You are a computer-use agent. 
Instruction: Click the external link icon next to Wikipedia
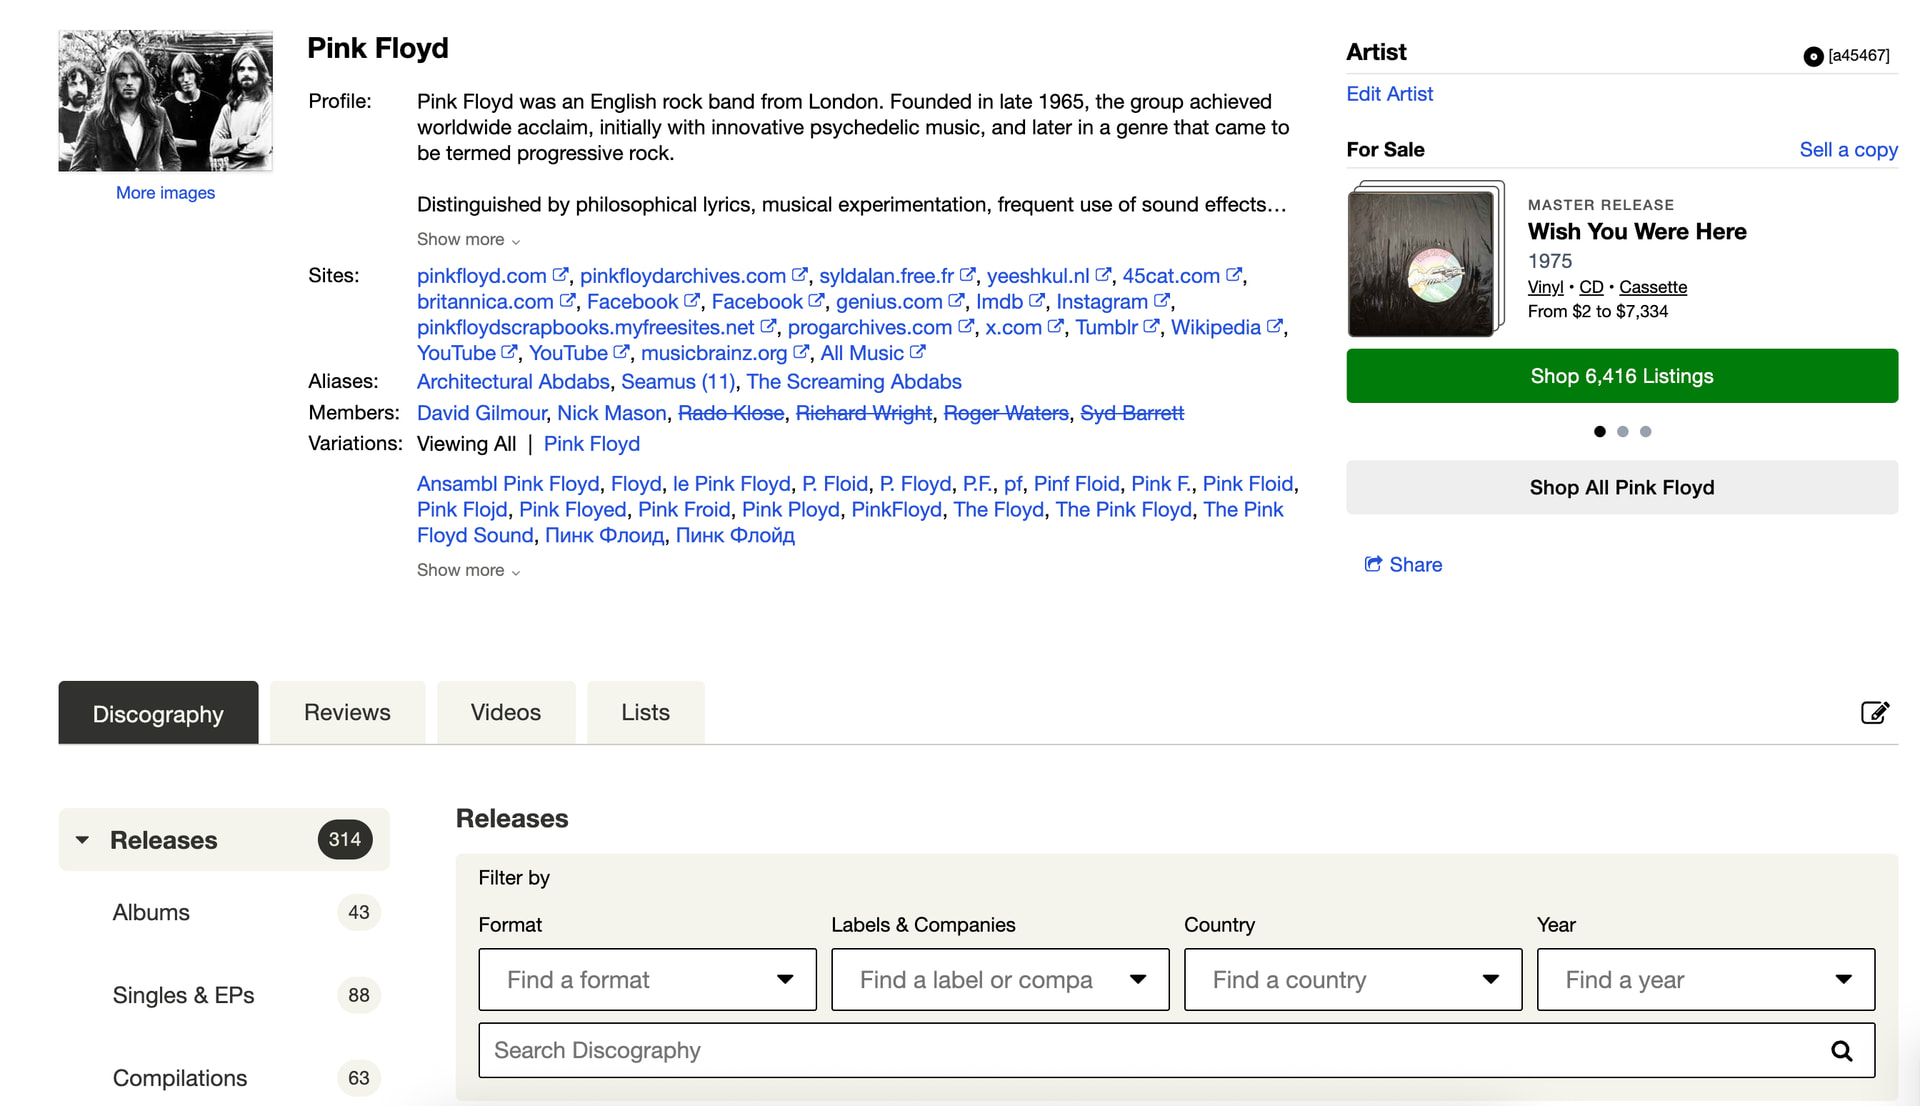click(x=1275, y=327)
